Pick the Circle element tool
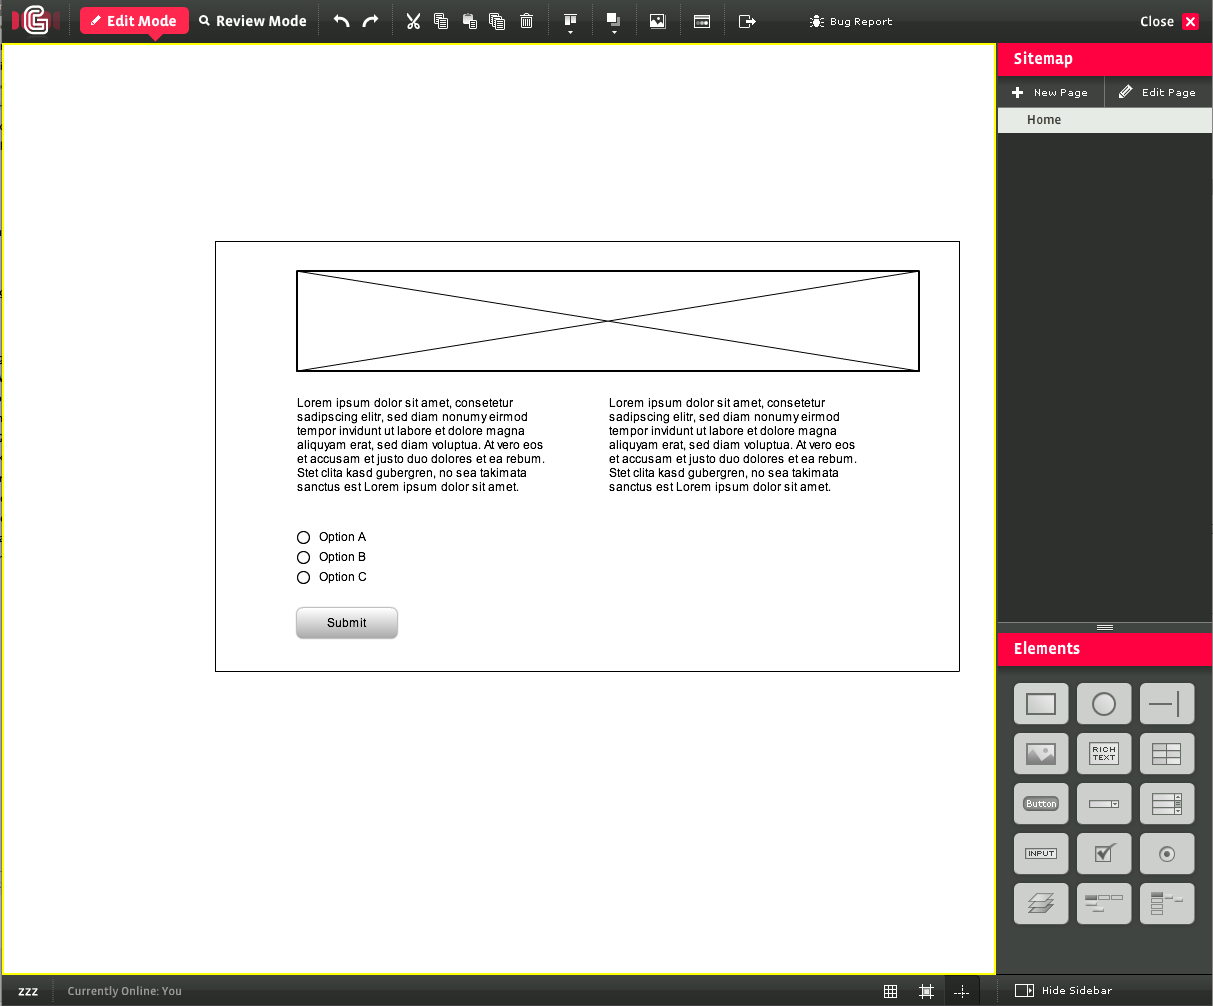Image resolution: width=1213 pixels, height=1006 pixels. pyautogui.click(x=1104, y=704)
